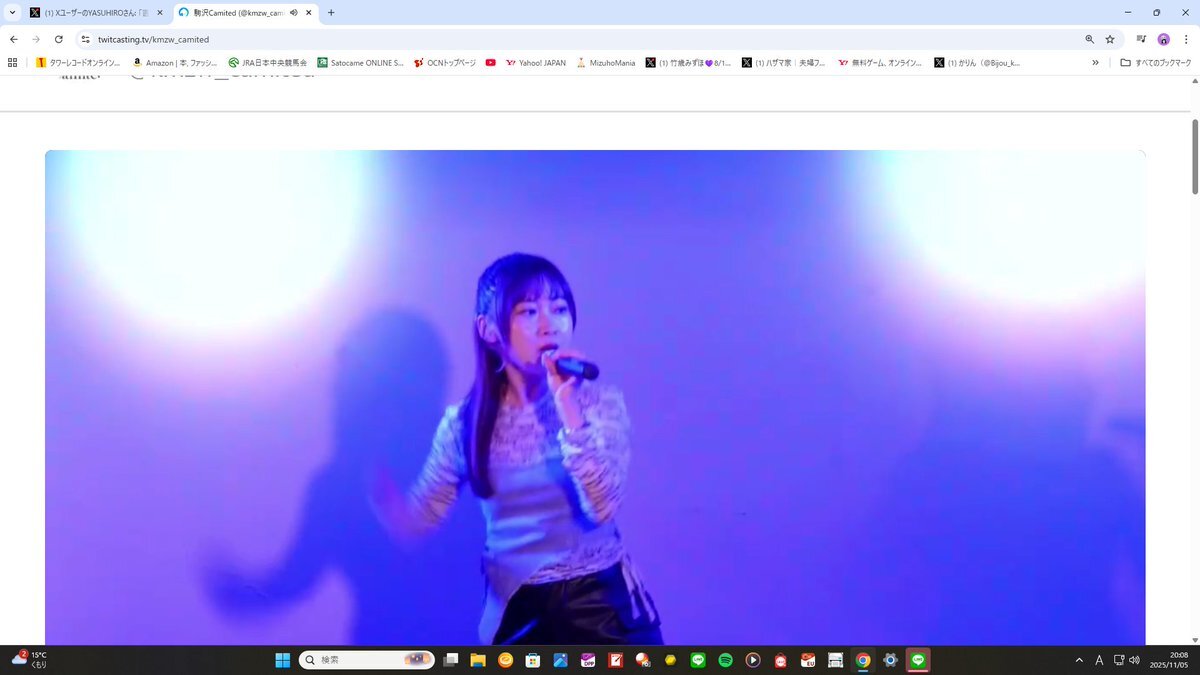Open a new browser tab
The width and height of the screenshot is (1200, 675).
(x=331, y=13)
